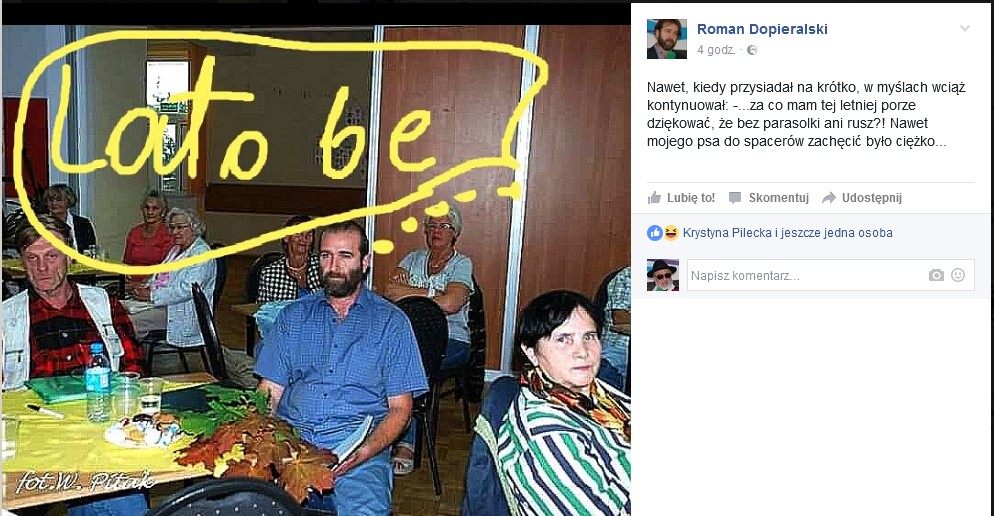
Task: Open the emoji picker smiley icon
Action: pos(958,275)
